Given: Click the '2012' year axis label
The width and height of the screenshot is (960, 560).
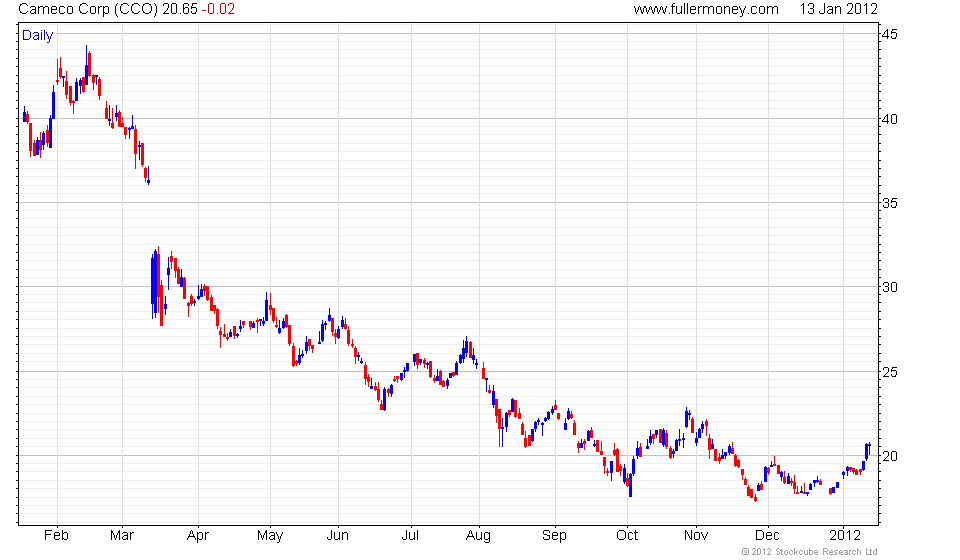Looking at the screenshot, I should (845, 536).
